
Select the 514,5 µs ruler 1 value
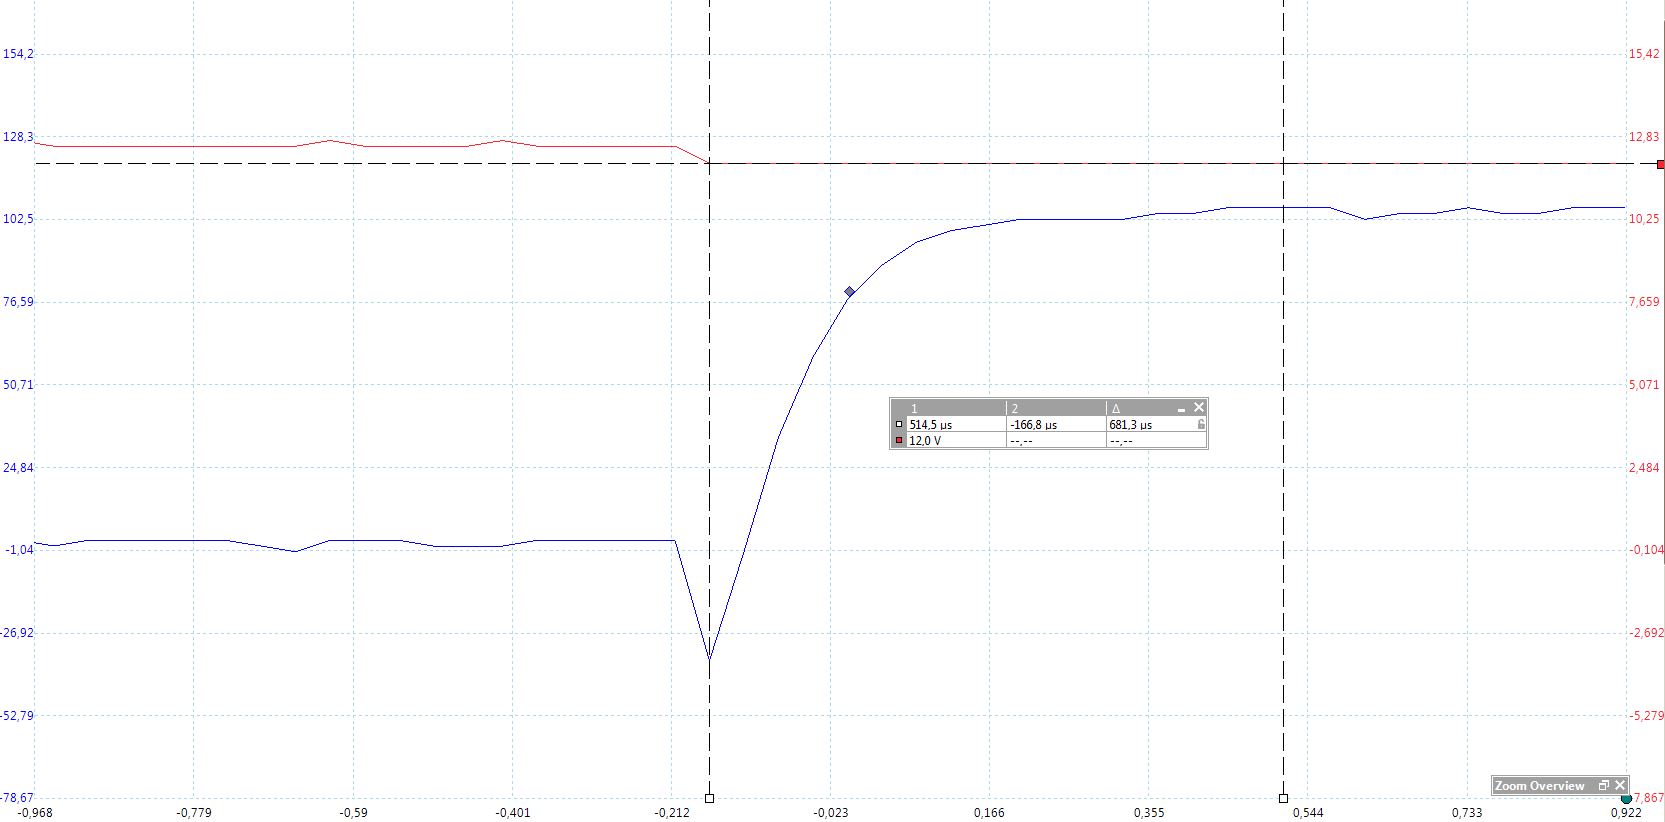click(x=930, y=425)
